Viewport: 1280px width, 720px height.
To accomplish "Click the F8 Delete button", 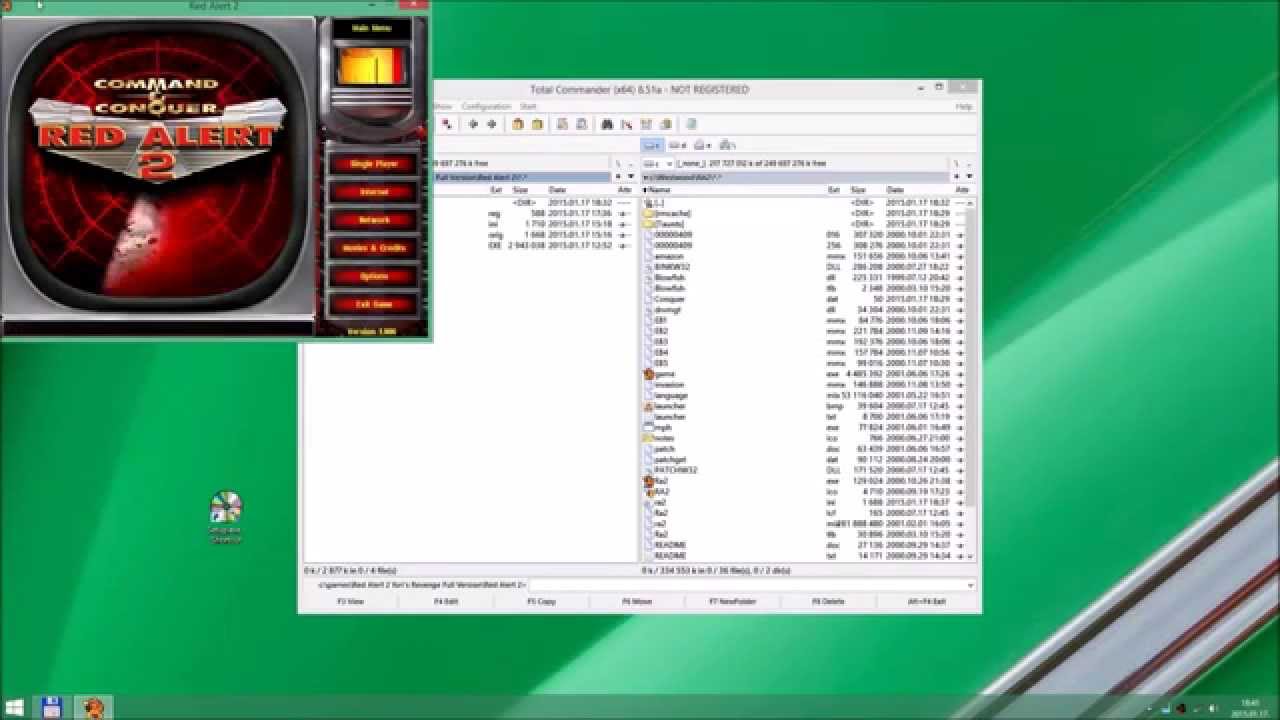I will click(x=828, y=601).
